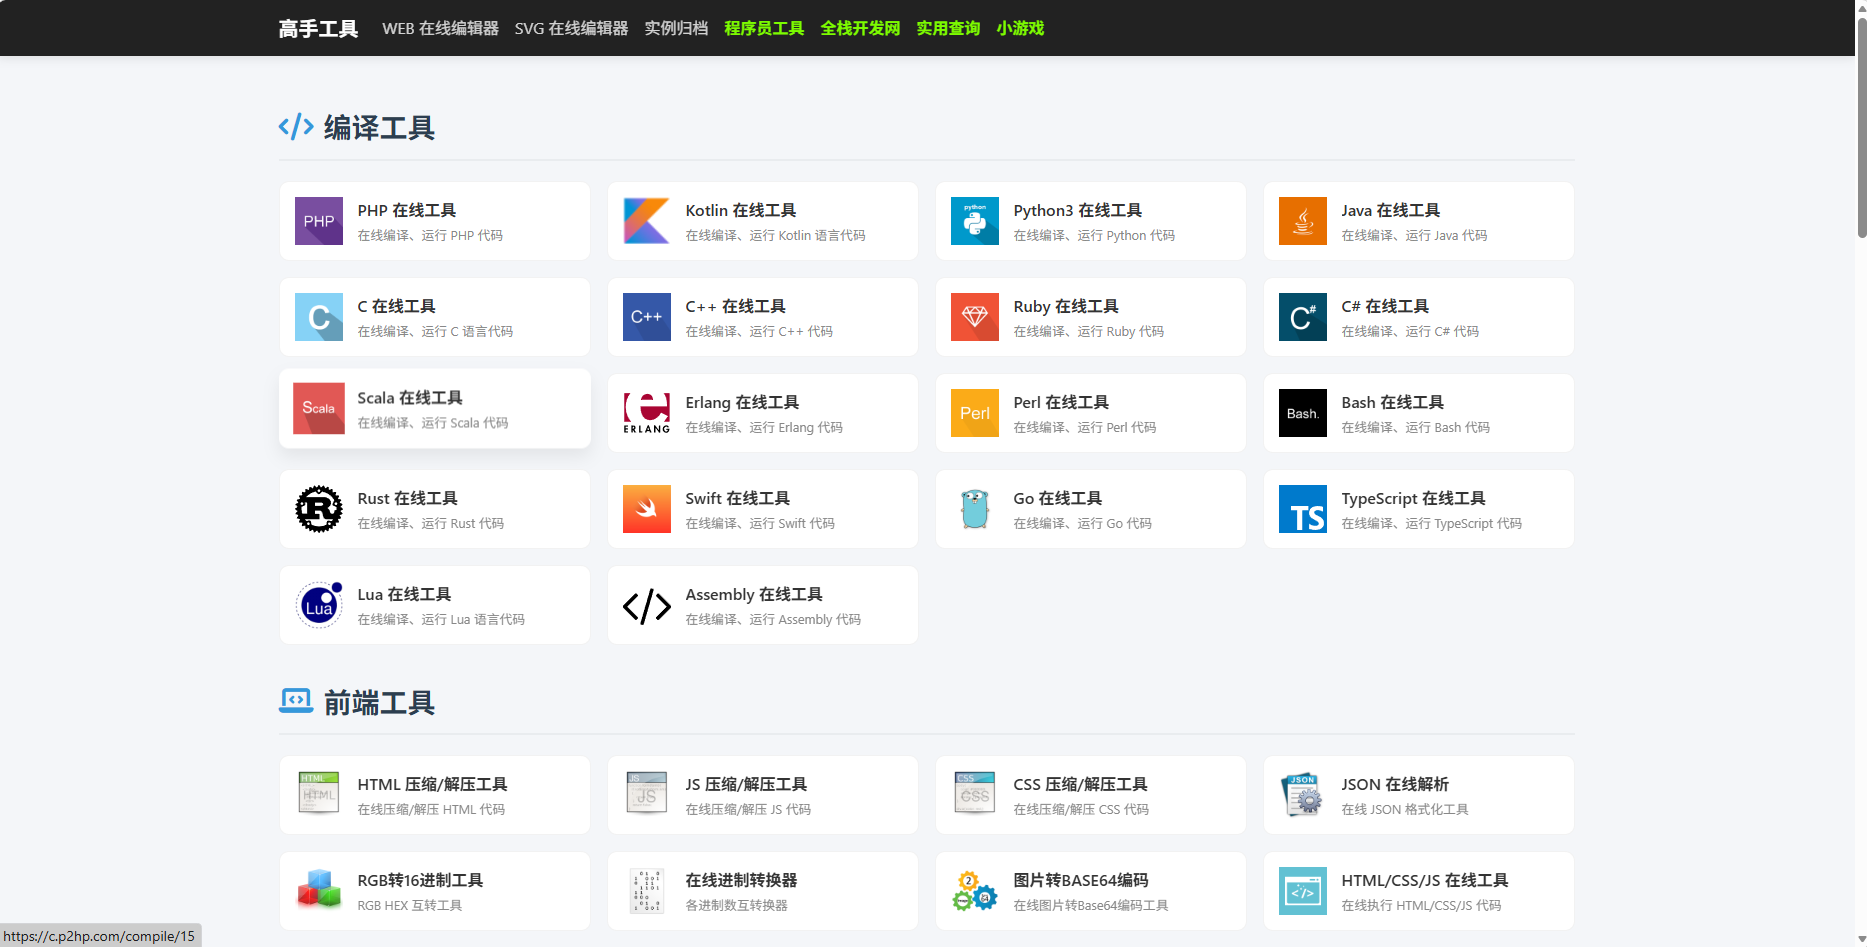Open the Scala 在线工具 link
This screenshot has width=1867, height=947.
pyautogui.click(x=410, y=398)
